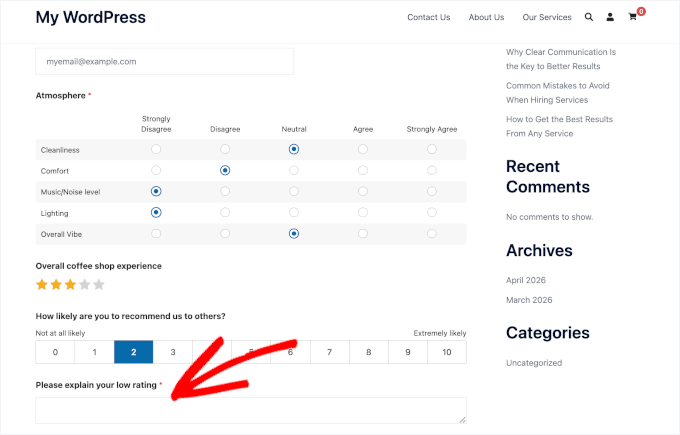Image resolution: width=680 pixels, height=435 pixels.
Task: Open the search icon in header
Action: tap(588, 17)
